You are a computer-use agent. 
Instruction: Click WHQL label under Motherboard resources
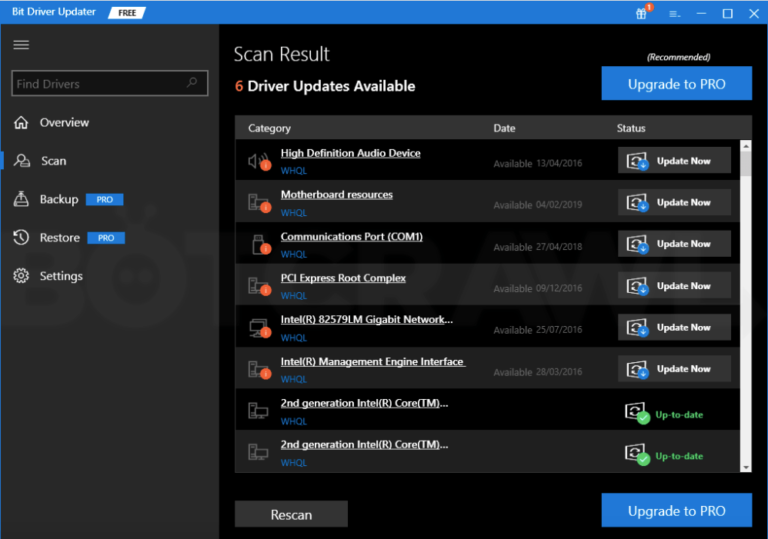point(293,213)
